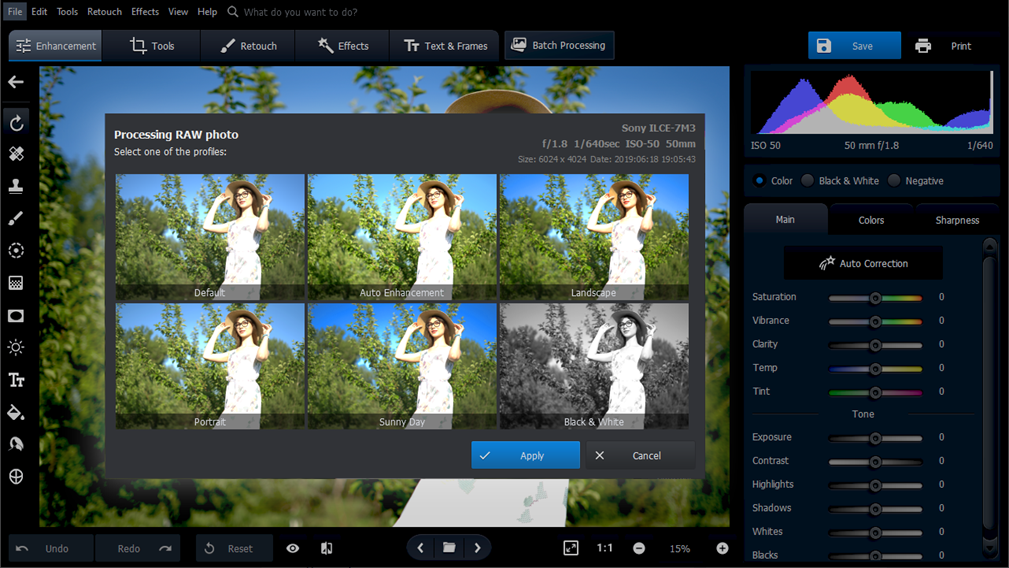Zoom out with minus icon
This screenshot has height=568, width=1009.
click(x=639, y=548)
